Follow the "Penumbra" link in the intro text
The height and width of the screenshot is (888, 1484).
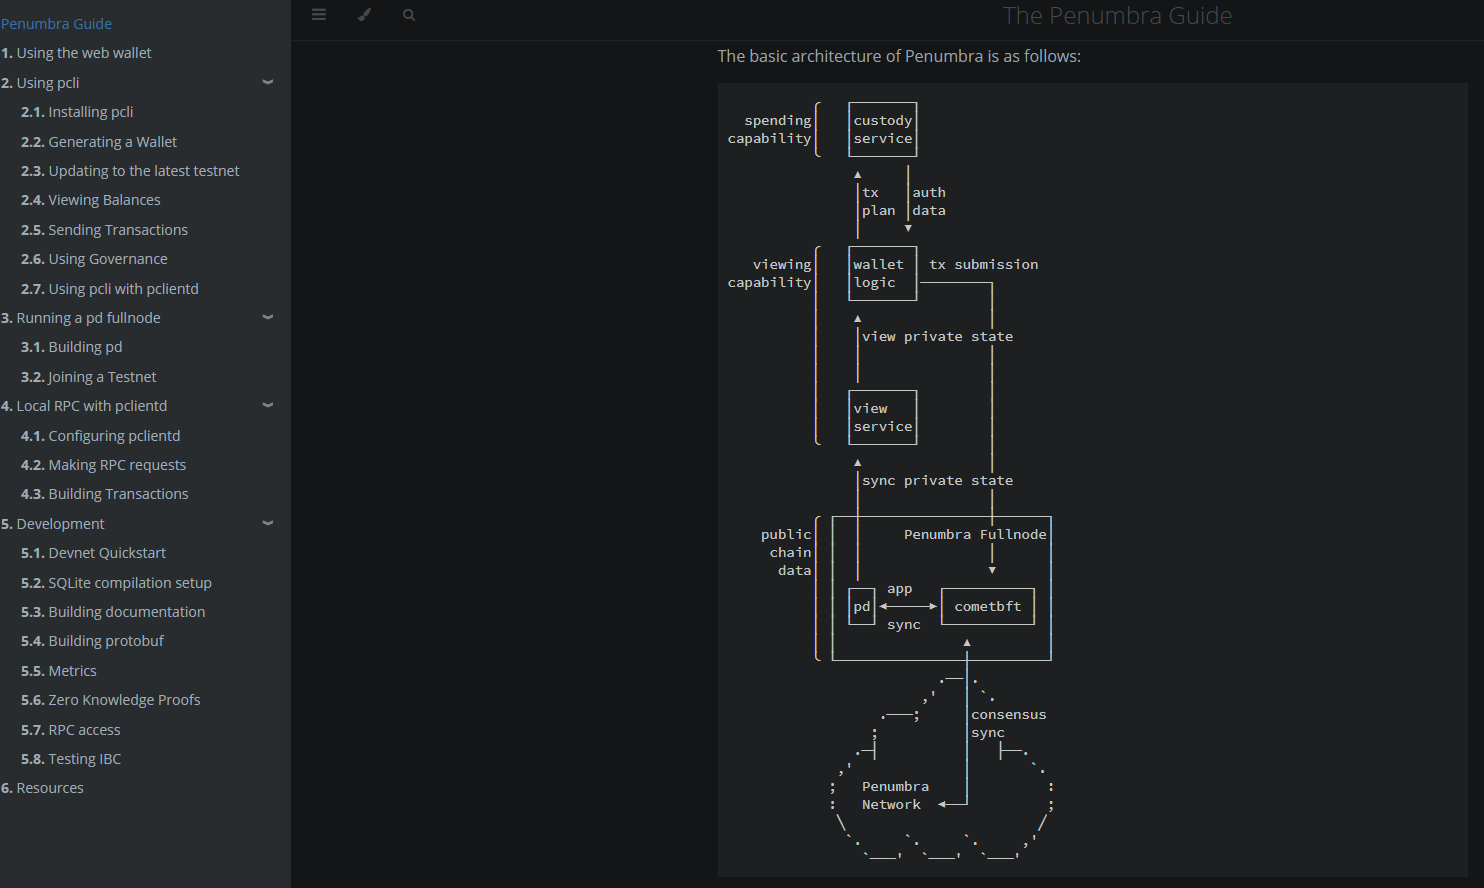pyautogui.click(x=942, y=56)
